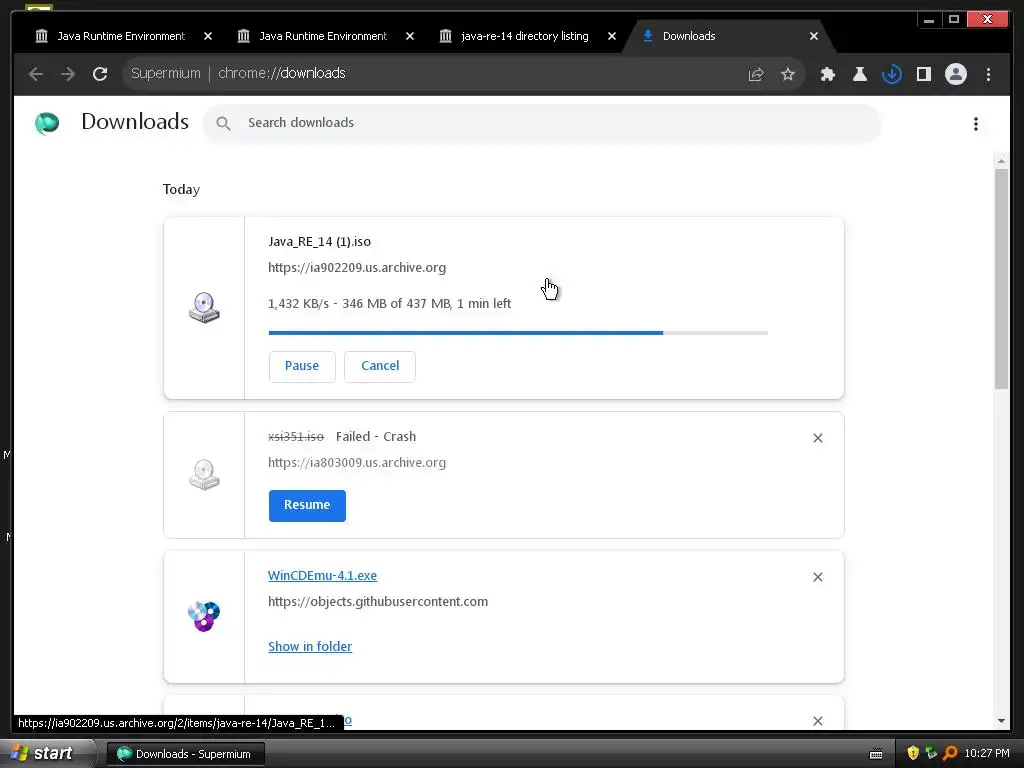Click the scrollbar down arrow
The width and height of the screenshot is (1024, 768).
tap(1001, 721)
